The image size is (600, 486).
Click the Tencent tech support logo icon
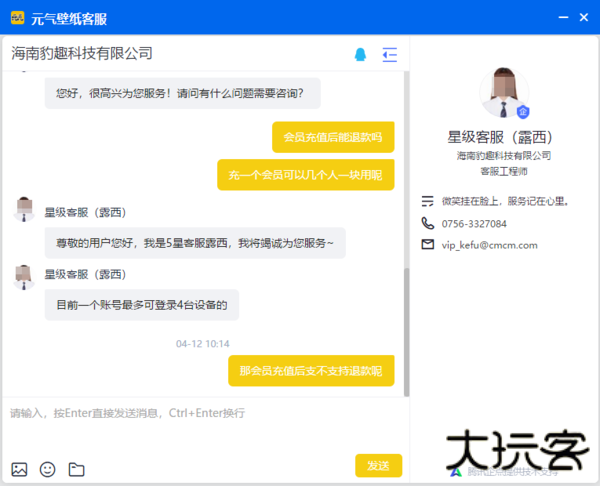click(456, 472)
